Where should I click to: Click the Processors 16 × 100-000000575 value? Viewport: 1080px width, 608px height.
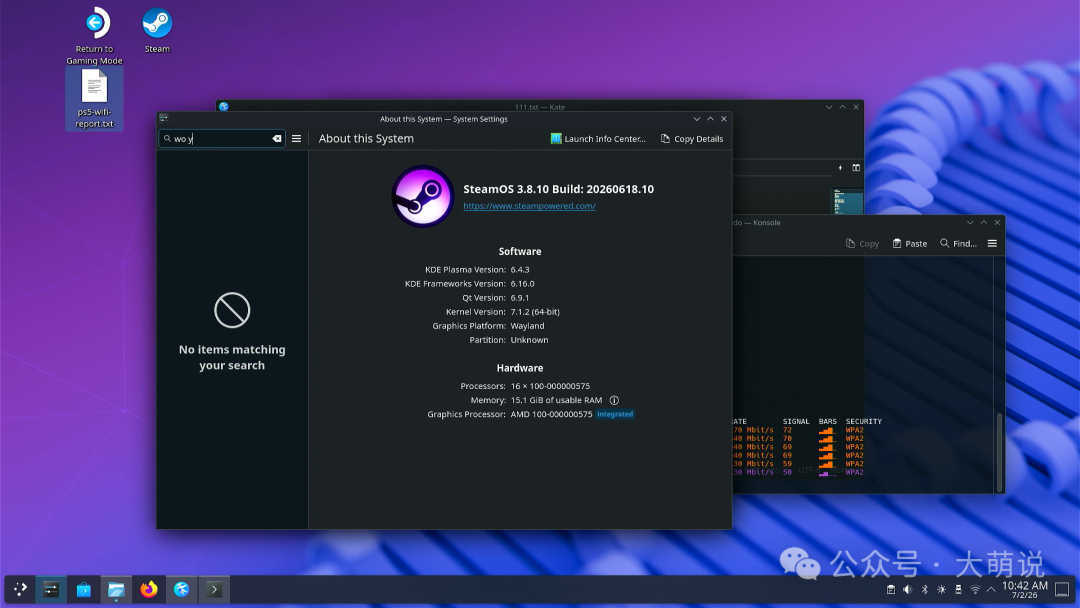(x=550, y=386)
